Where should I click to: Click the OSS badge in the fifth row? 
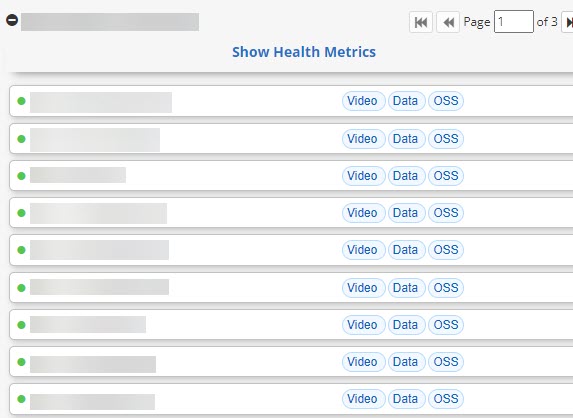click(x=446, y=250)
